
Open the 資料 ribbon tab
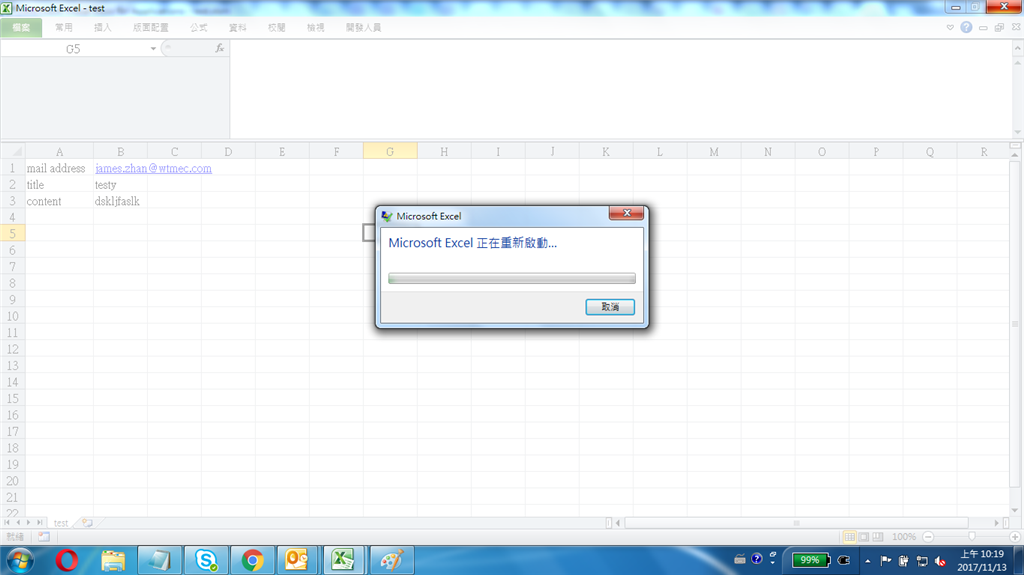coord(238,27)
